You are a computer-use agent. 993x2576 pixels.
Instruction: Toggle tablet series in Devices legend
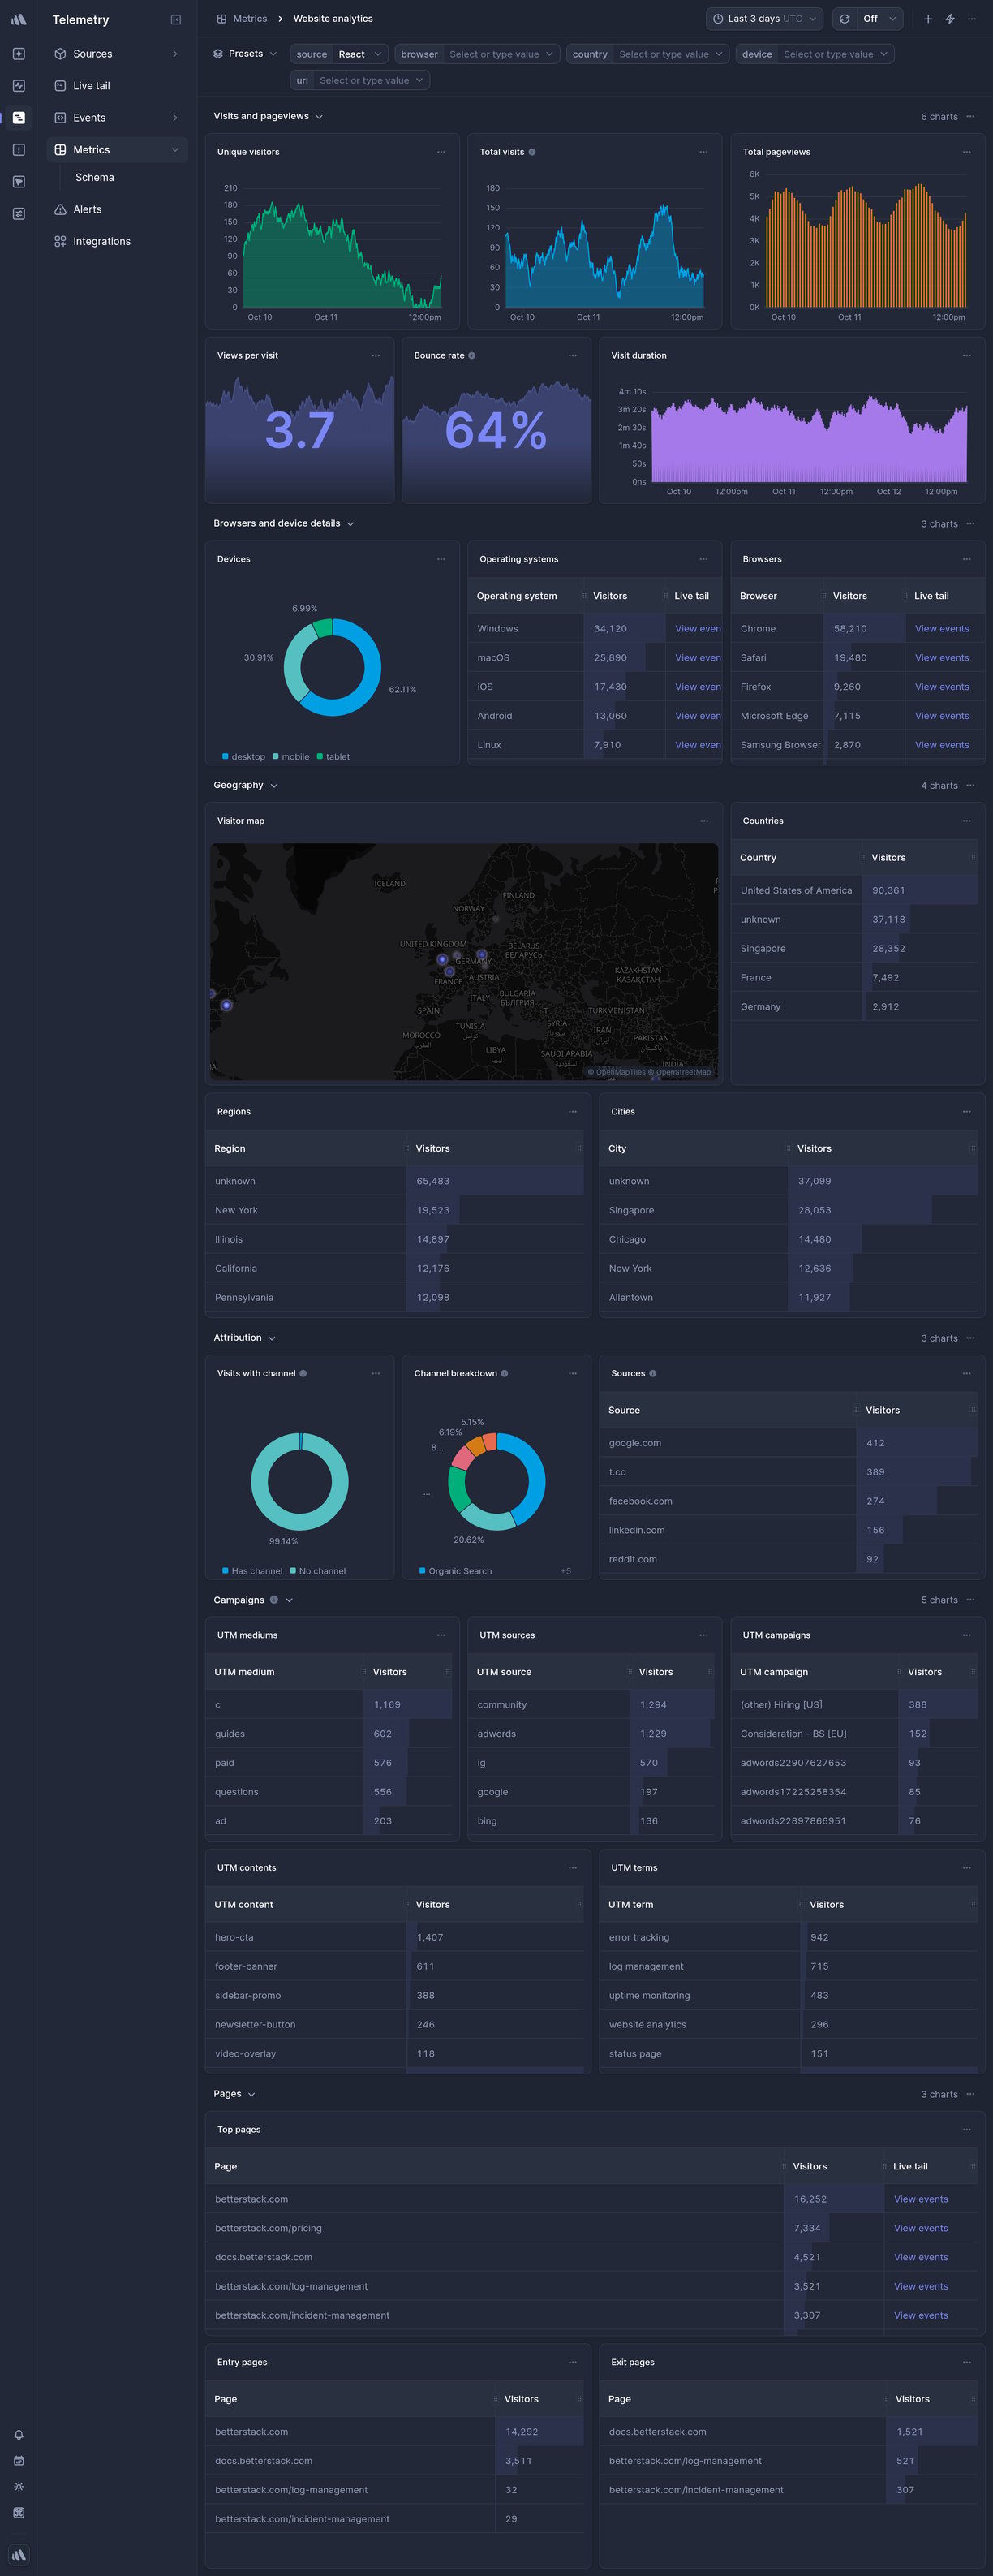tap(333, 757)
